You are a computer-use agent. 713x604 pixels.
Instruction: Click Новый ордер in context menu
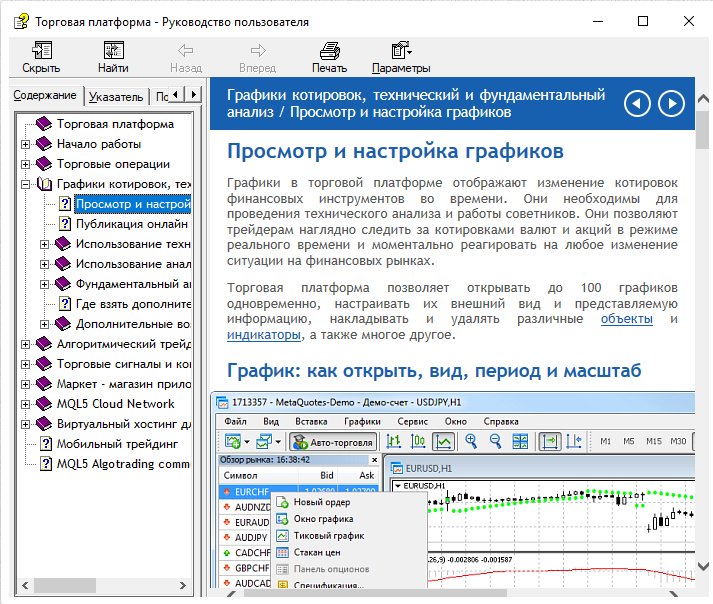pos(349,502)
